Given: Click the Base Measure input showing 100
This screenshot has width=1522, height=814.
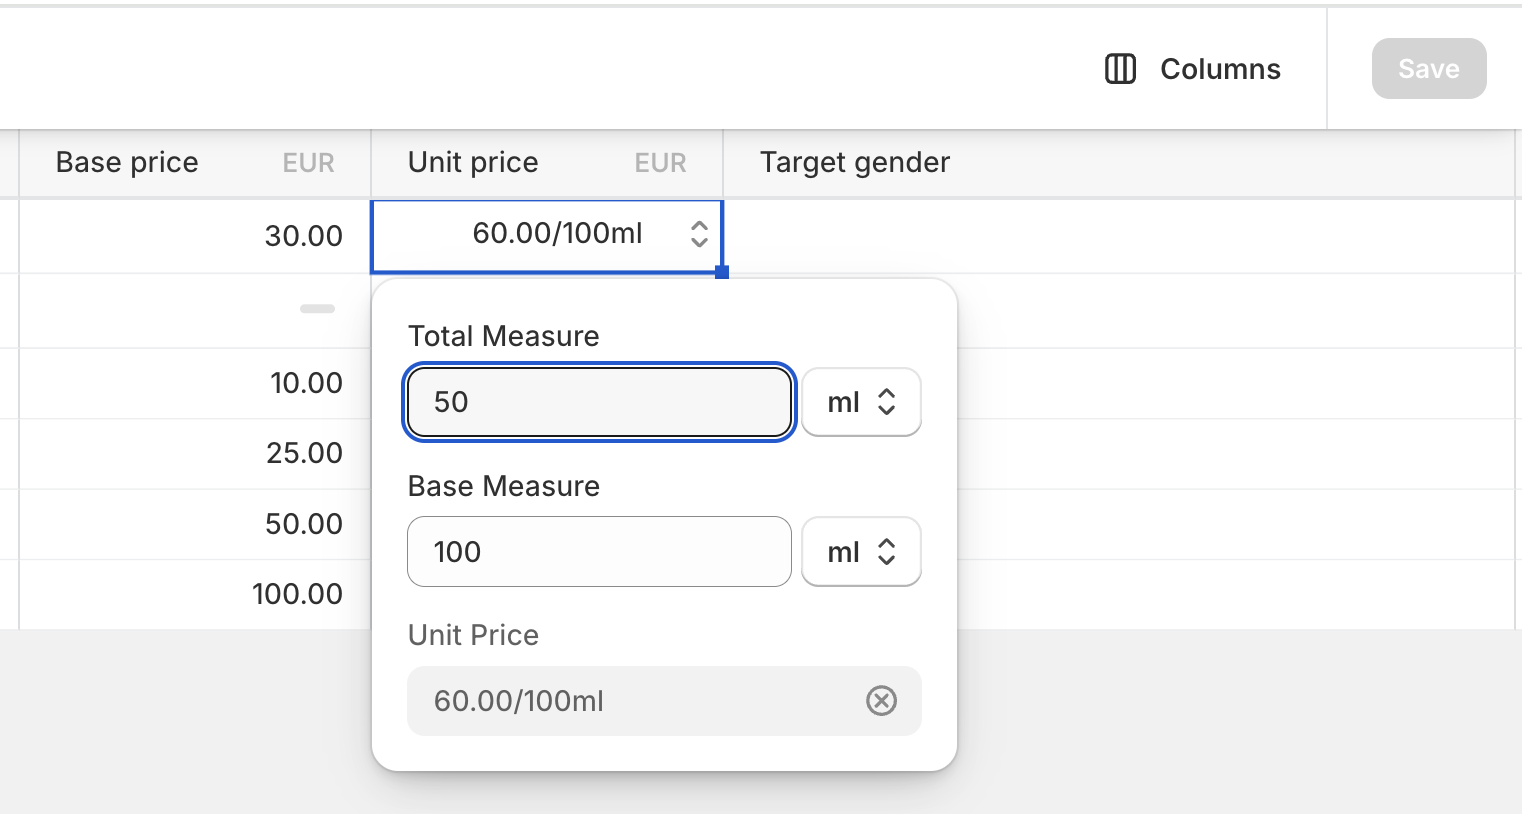Looking at the screenshot, I should click(598, 551).
